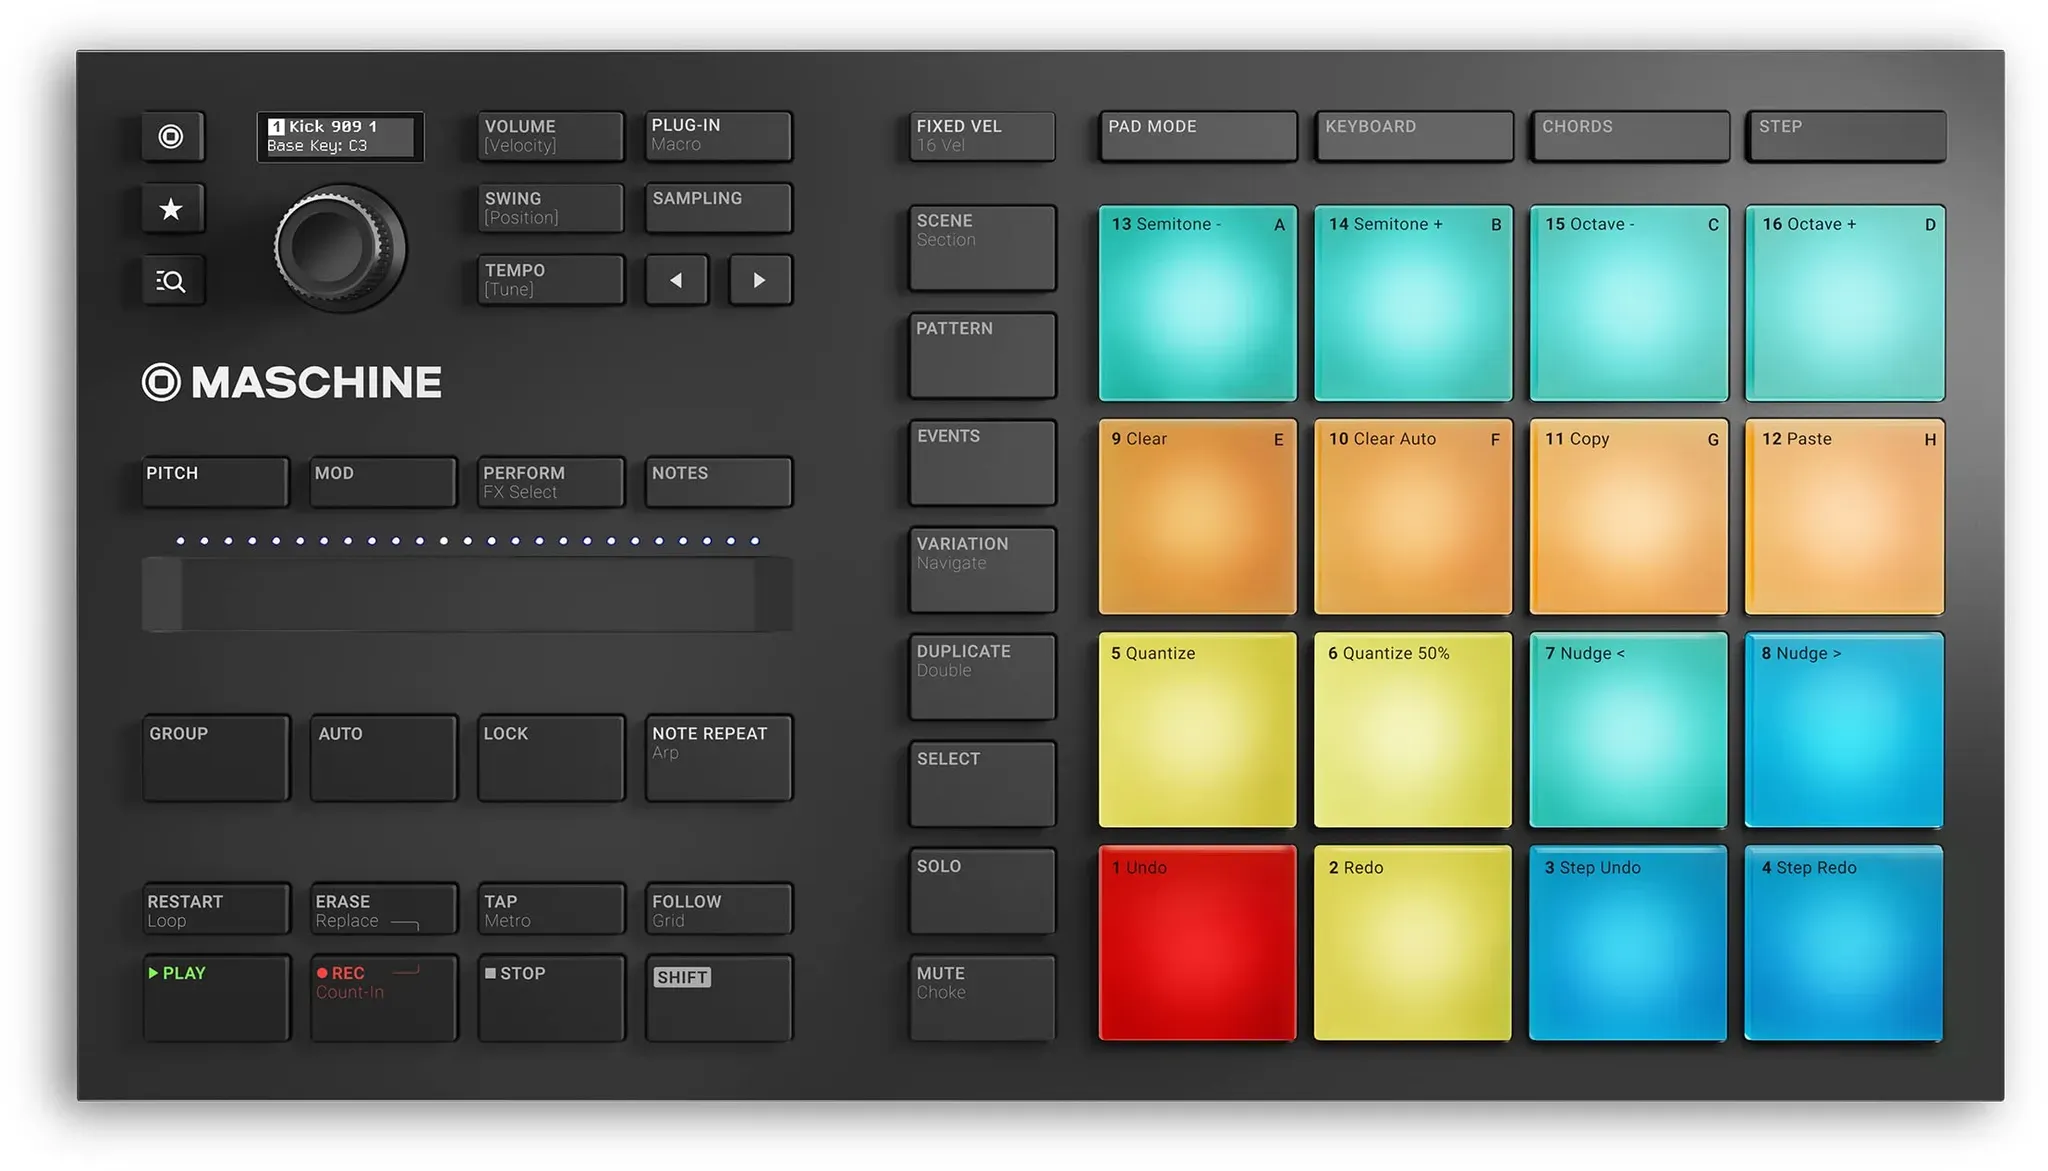Open the browser search button
Image resolution: width=2048 pixels, height=1171 pixels.
(172, 281)
